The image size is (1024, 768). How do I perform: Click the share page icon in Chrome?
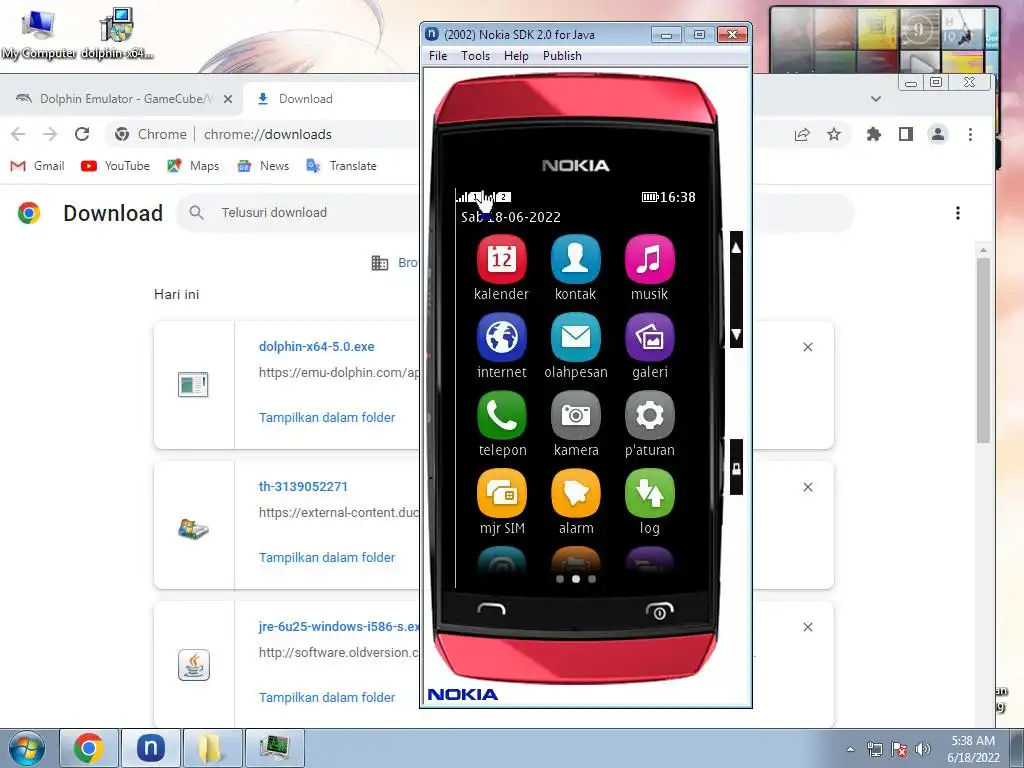[802, 135]
